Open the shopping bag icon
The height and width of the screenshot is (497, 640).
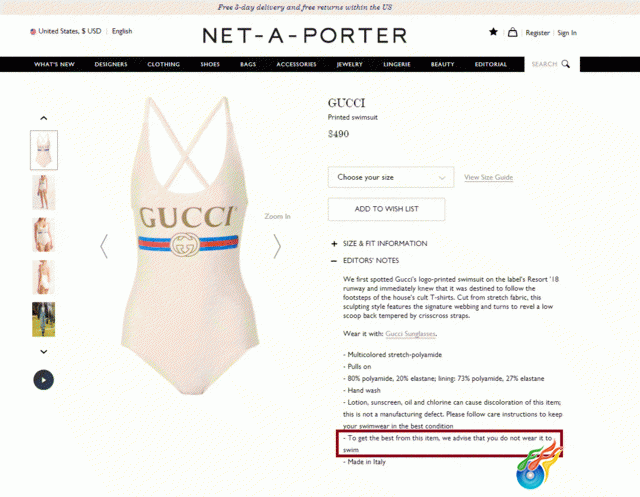click(512, 32)
